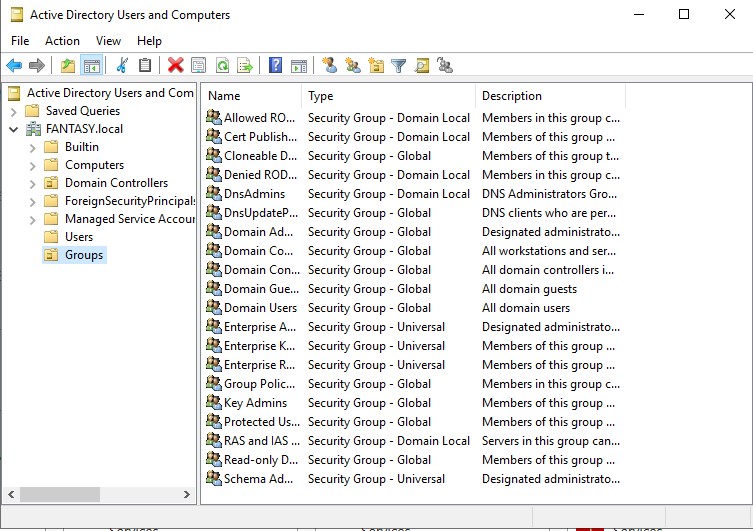Screen dimensions: 753x531
Task: Select the Computers tree item
Action: [94, 165]
